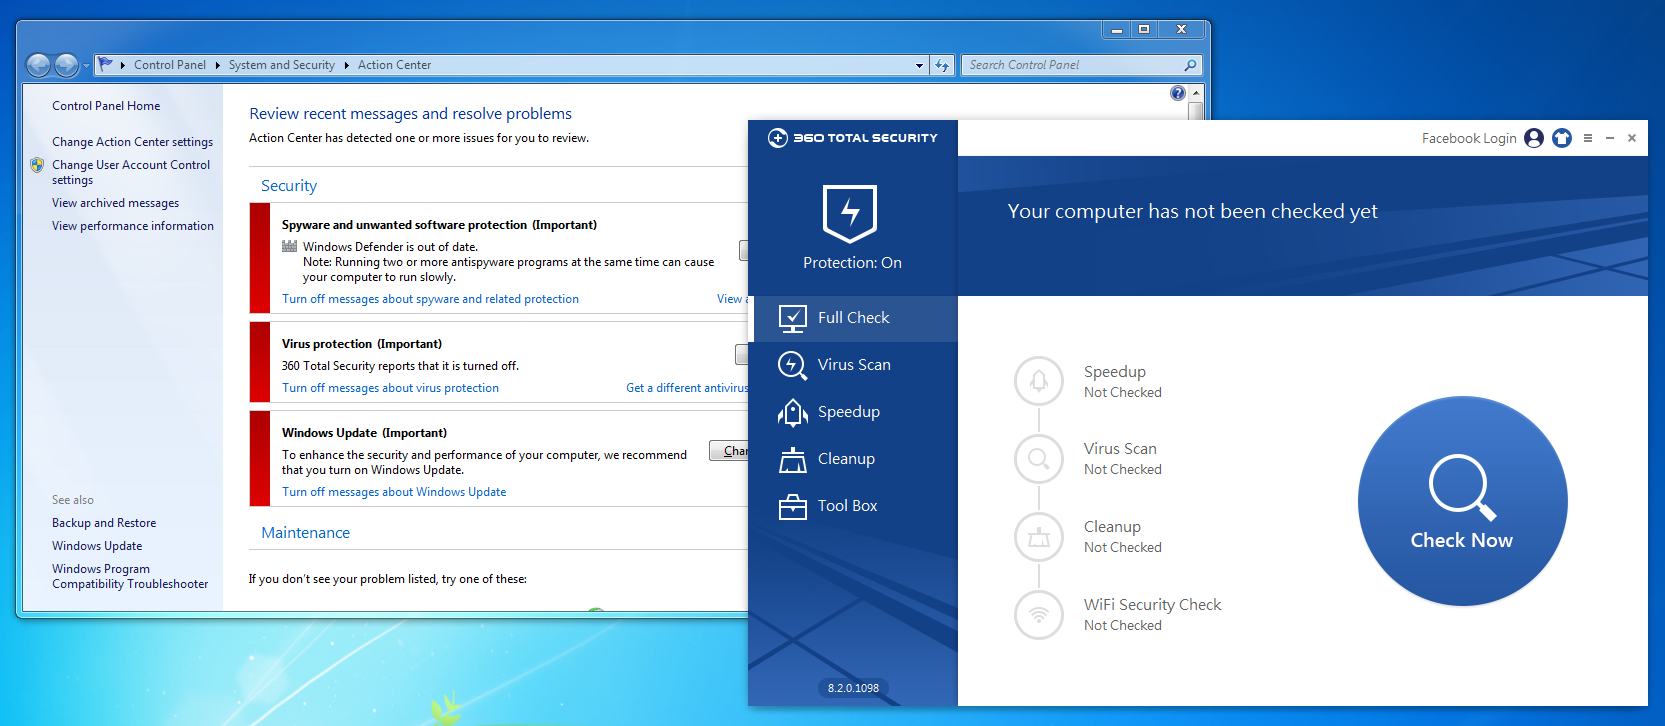Click the Control Panel refresh icon
The height and width of the screenshot is (726, 1665).
941,65
